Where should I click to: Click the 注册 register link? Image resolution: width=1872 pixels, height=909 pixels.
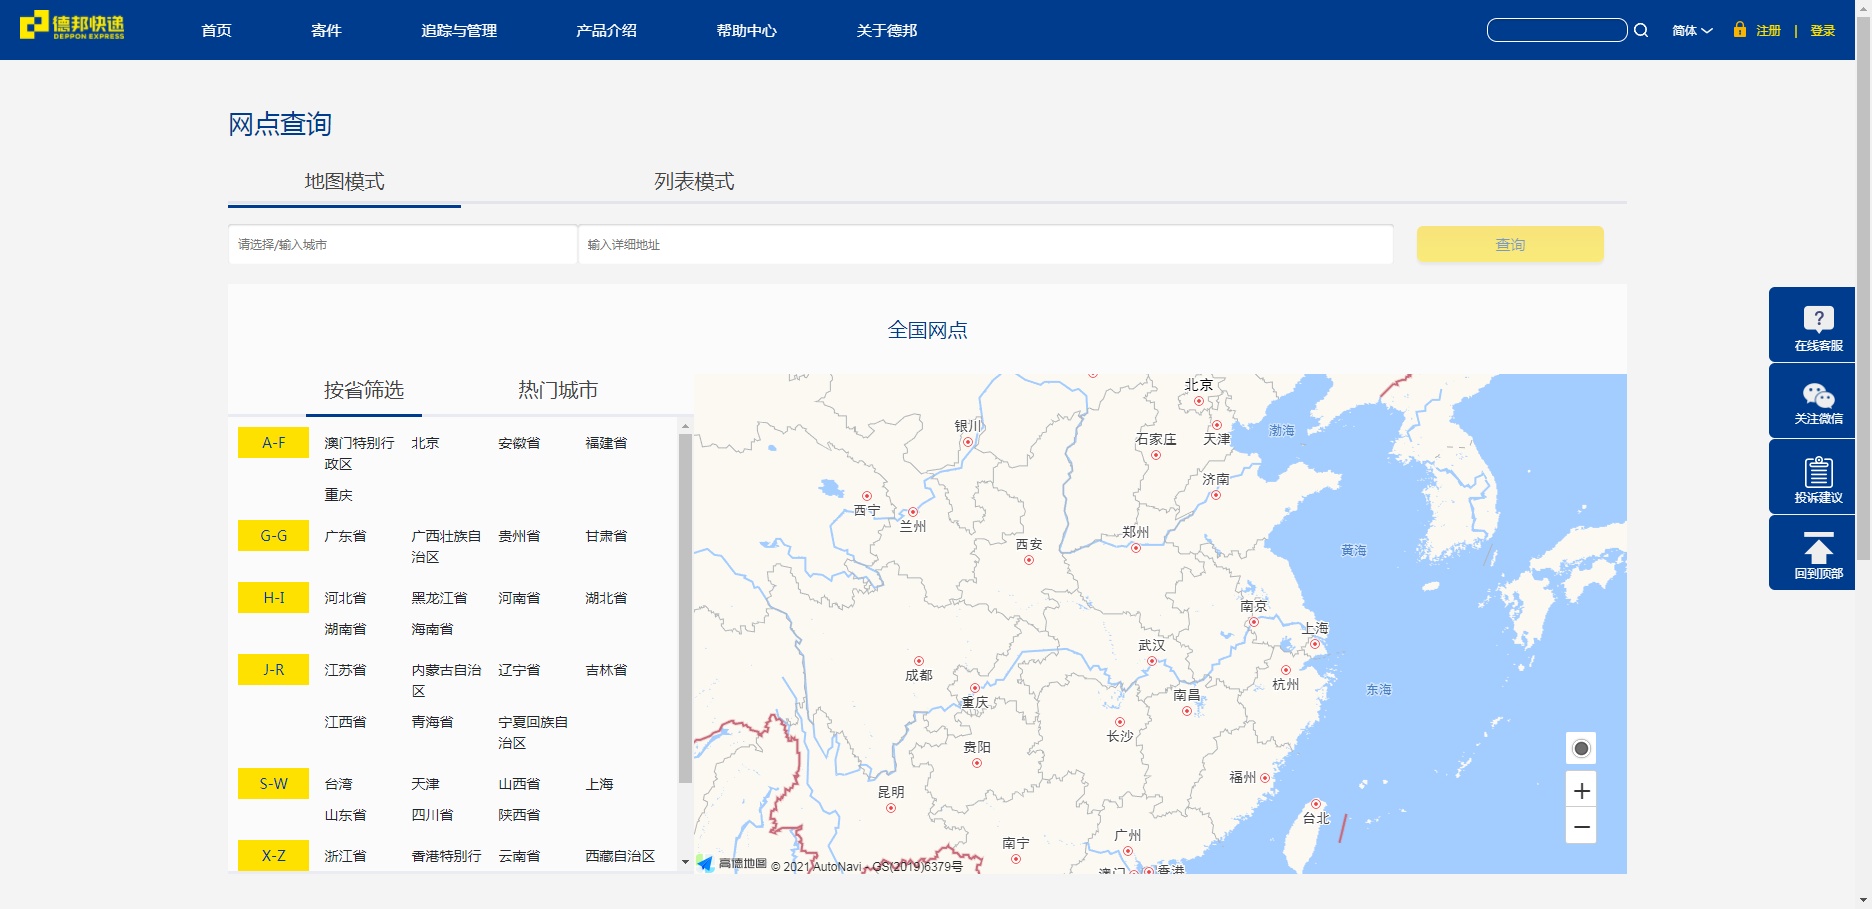pos(1768,31)
